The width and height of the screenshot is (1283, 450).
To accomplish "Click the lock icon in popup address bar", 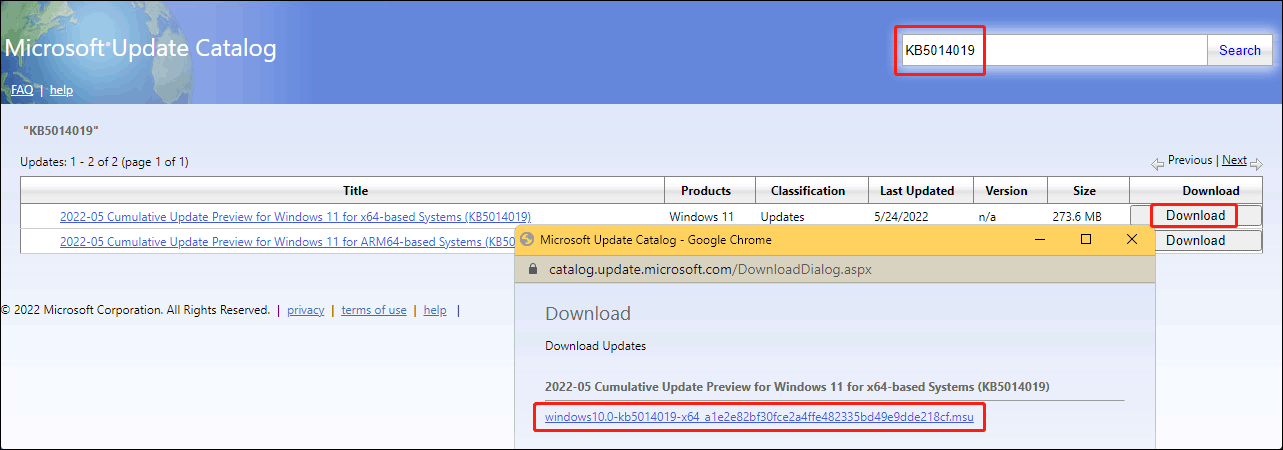I will (x=532, y=270).
